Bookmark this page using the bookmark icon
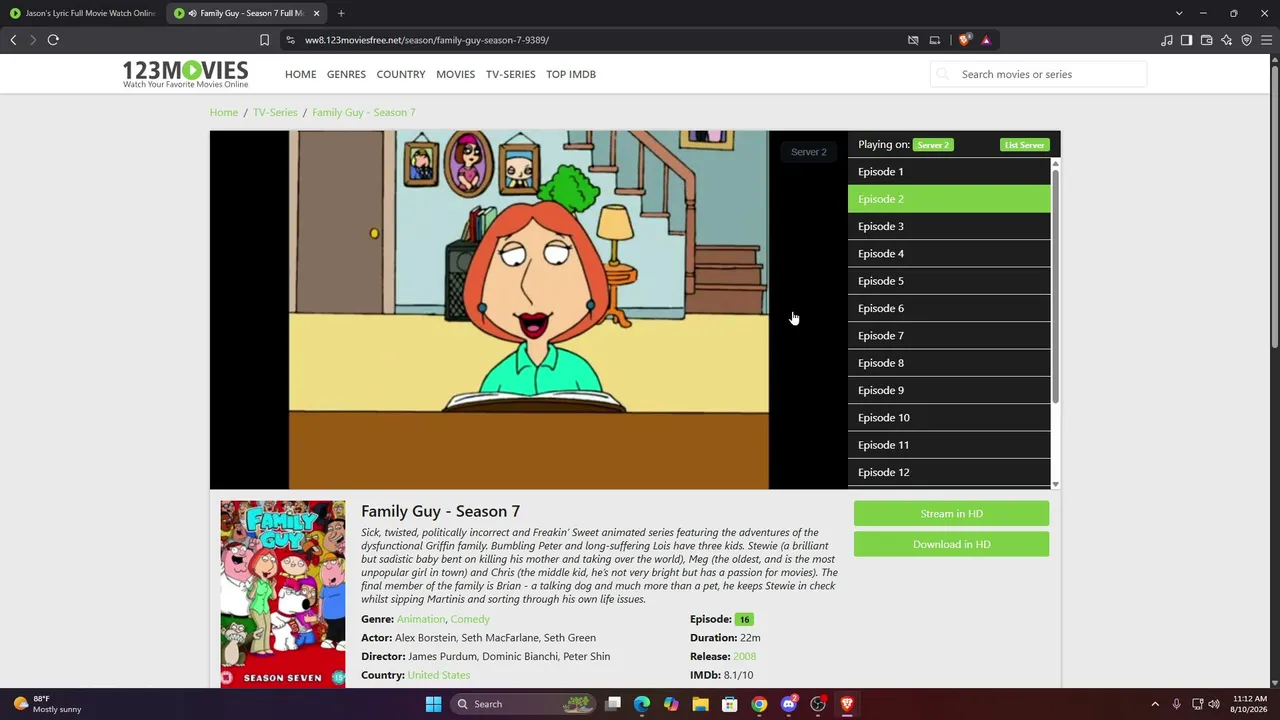Viewport: 1280px width, 720px height. point(264,40)
